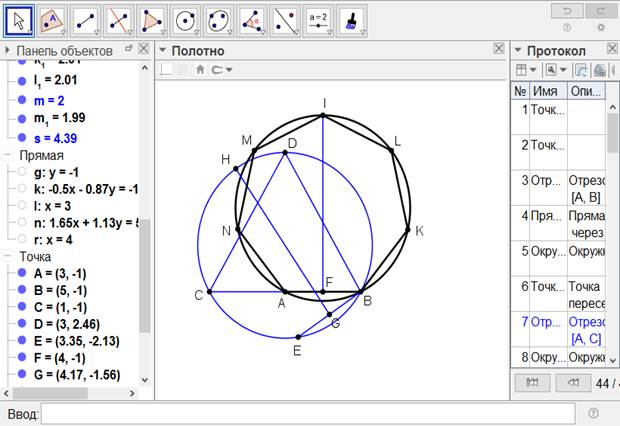
Task: Select the Angle tool
Action: click(x=251, y=21)
